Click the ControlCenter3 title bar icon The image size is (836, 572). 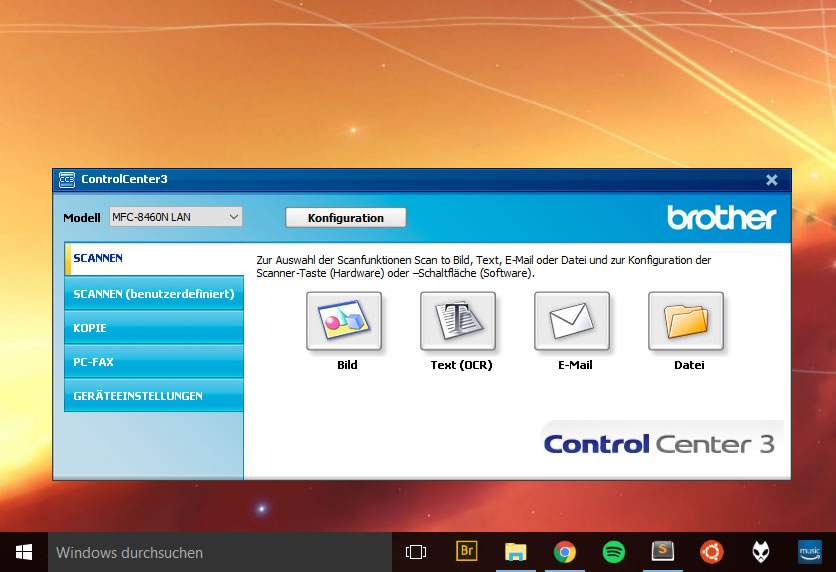coord(67,180)
